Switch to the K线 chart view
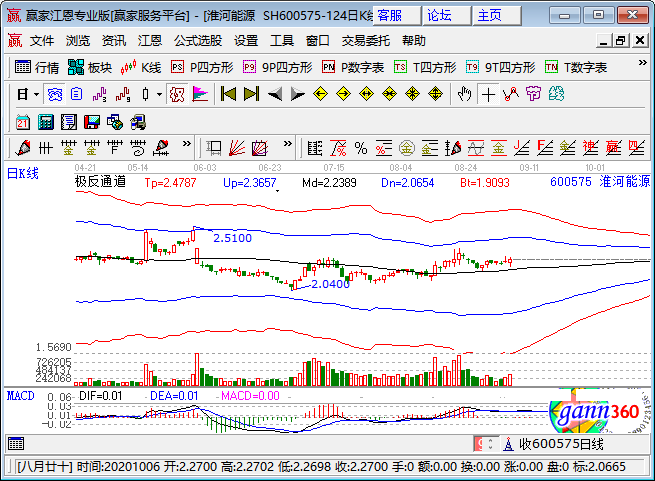655x481 pixels. (x=141, y=67)
